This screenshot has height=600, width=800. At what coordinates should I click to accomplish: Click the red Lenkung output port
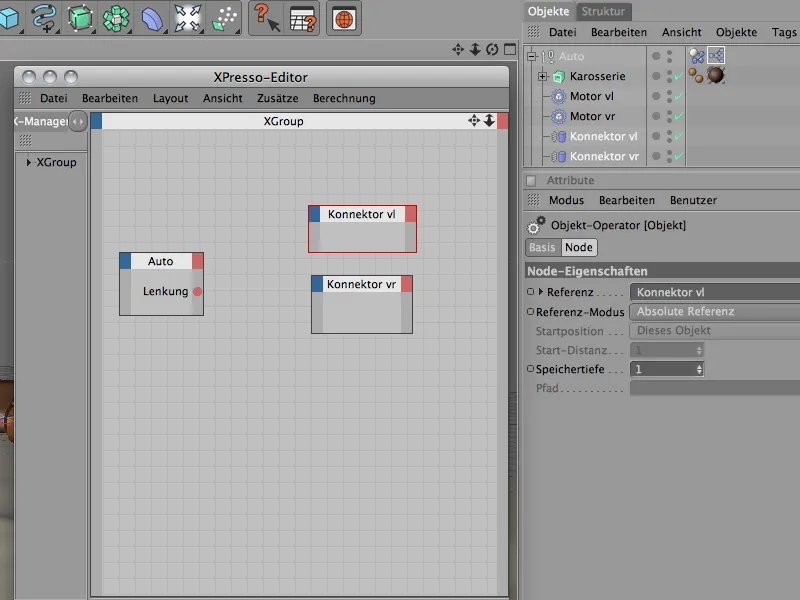(197, 291)
